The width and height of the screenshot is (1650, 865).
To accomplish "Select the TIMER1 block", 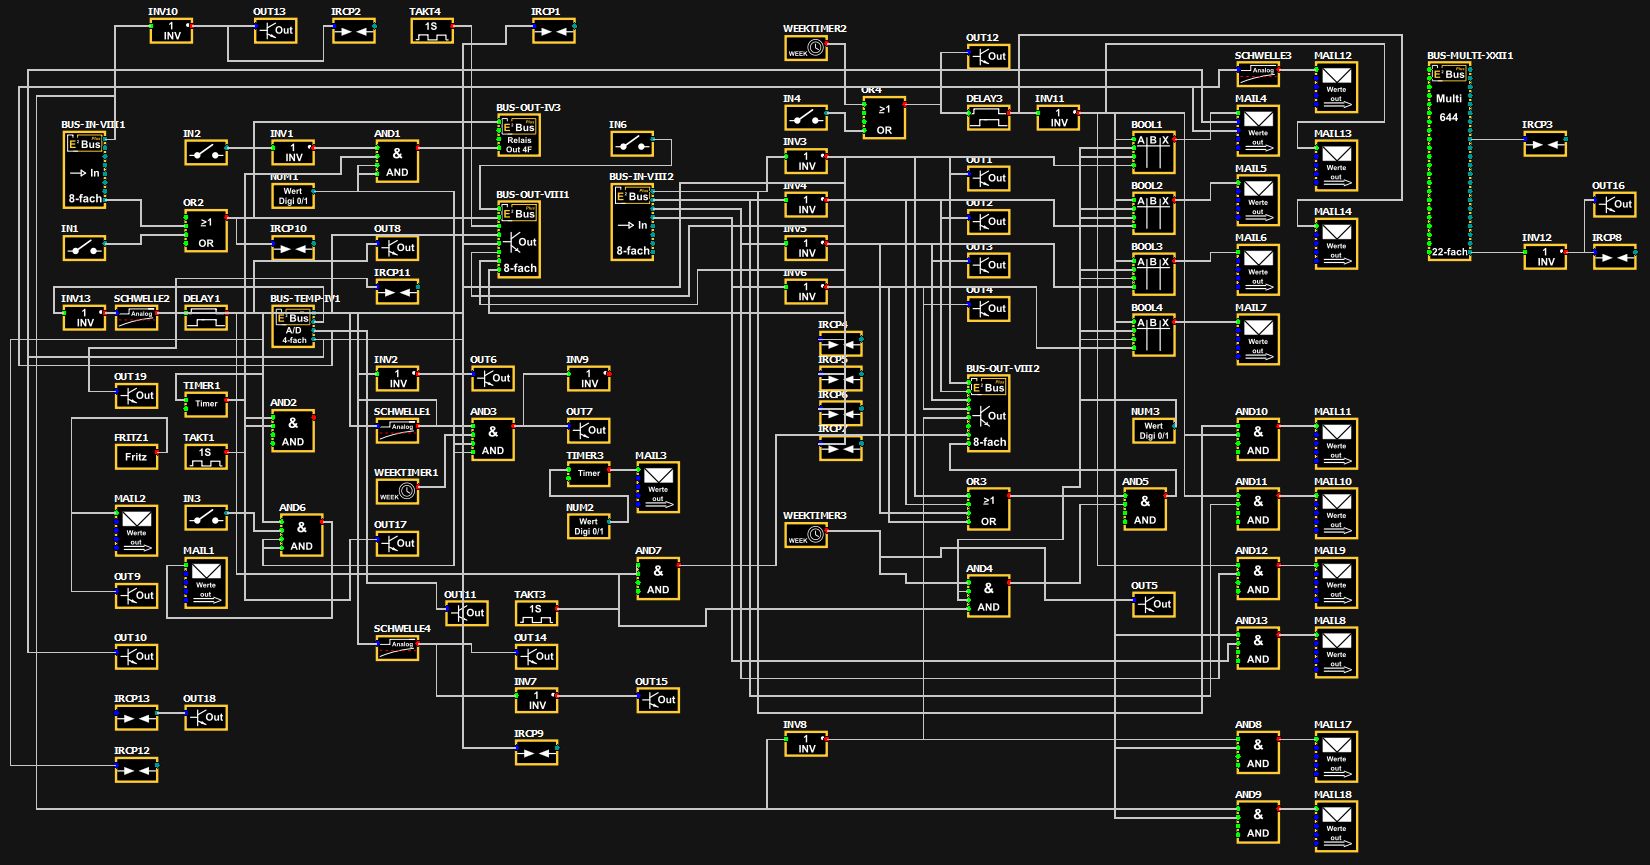I will coord(206,404).
